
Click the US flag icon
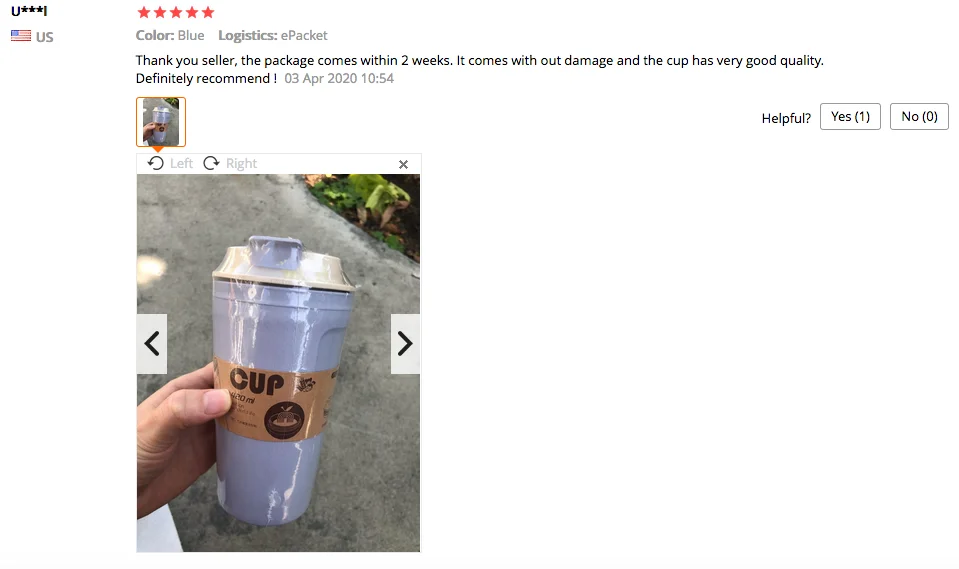(21, 36)
